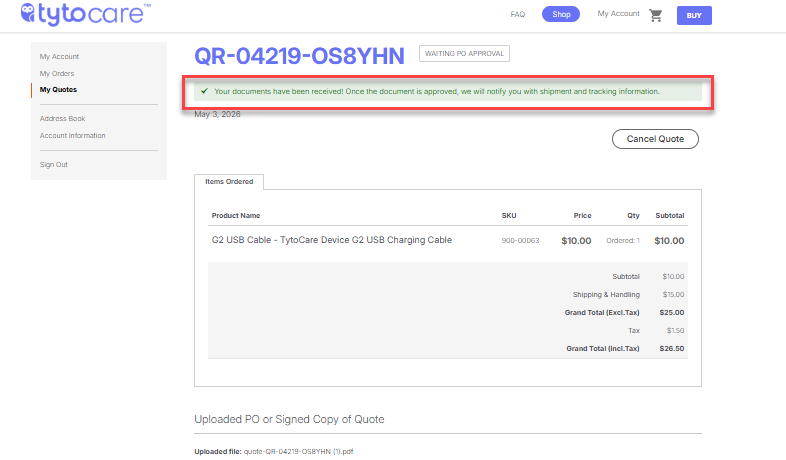
Task: Click the Shipping & Handling label
Action: pyautogui.click(x=606, y=295)
